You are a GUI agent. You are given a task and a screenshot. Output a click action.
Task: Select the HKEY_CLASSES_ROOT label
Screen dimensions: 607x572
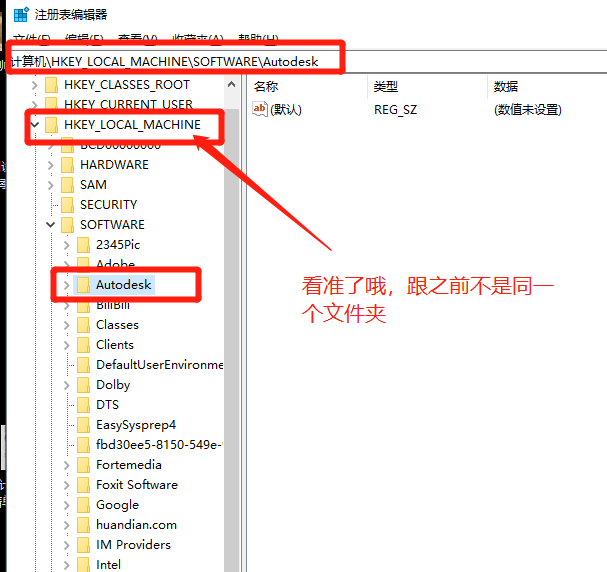127,85
